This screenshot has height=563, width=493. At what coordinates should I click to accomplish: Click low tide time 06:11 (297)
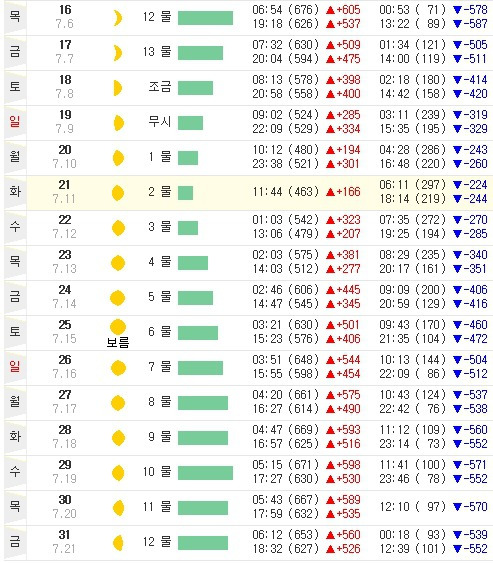click(413, 185)
